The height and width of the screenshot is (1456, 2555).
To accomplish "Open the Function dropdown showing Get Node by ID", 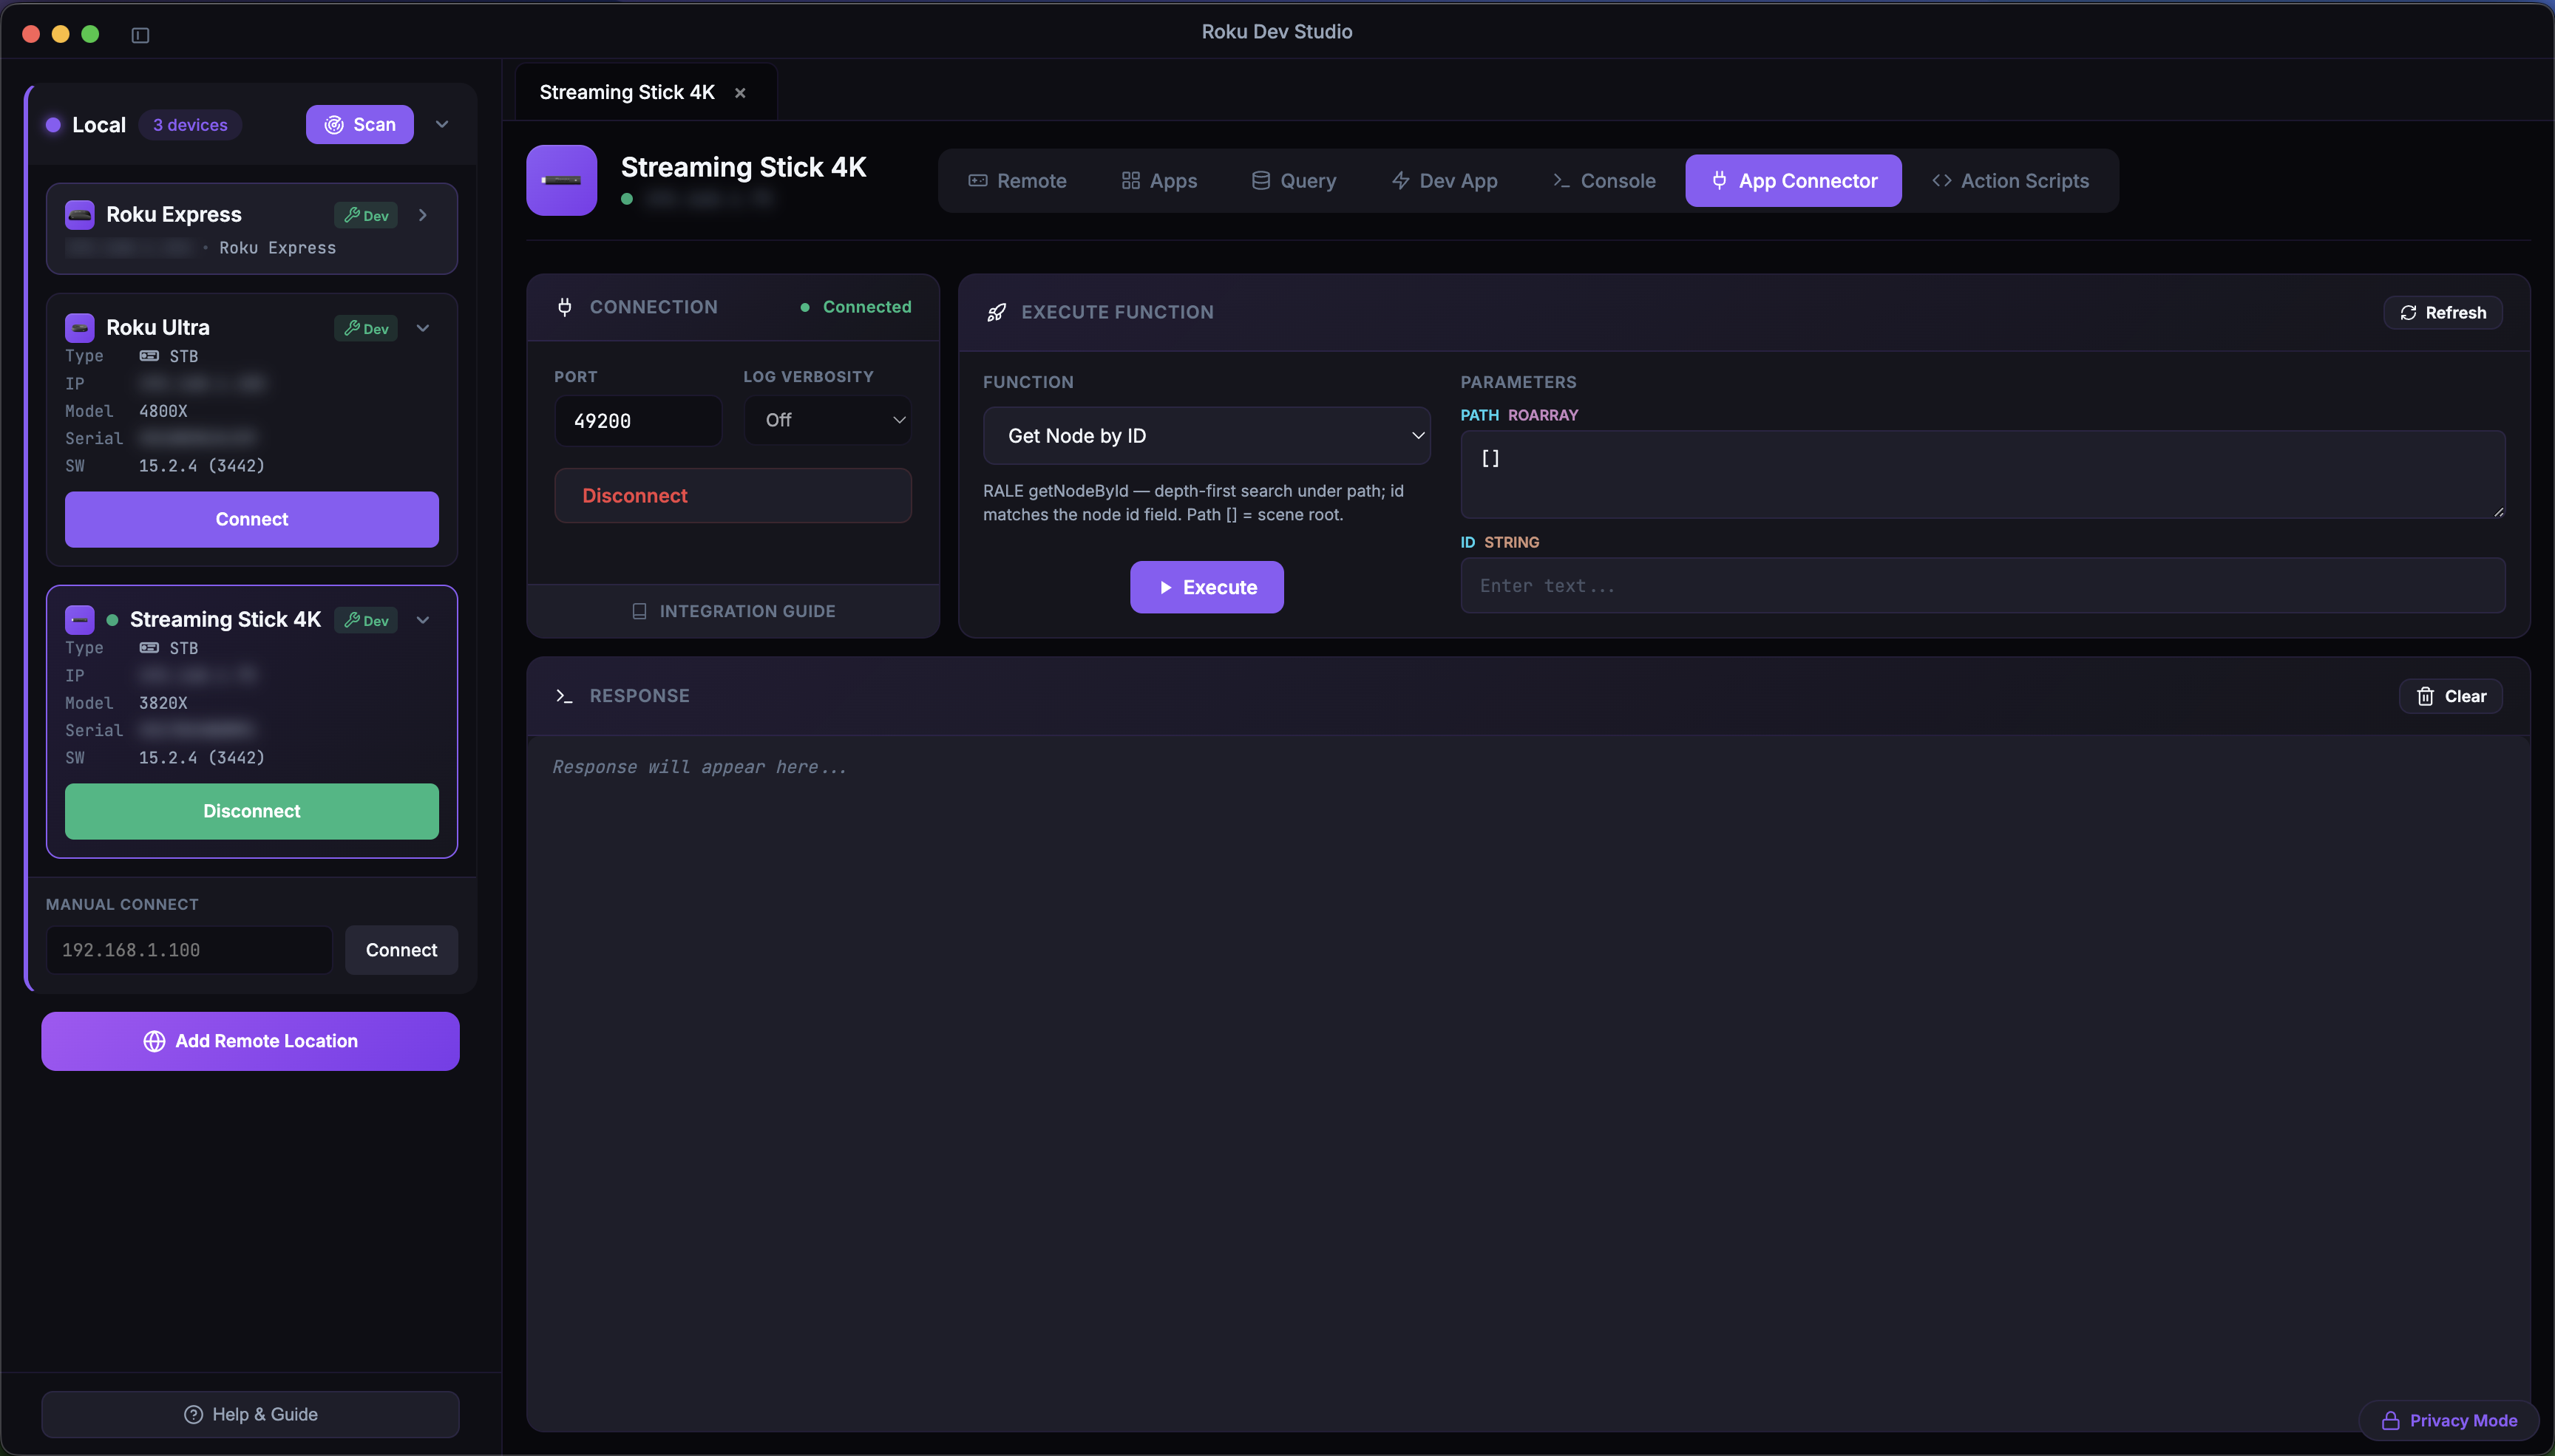I will tap(1207, 436).
